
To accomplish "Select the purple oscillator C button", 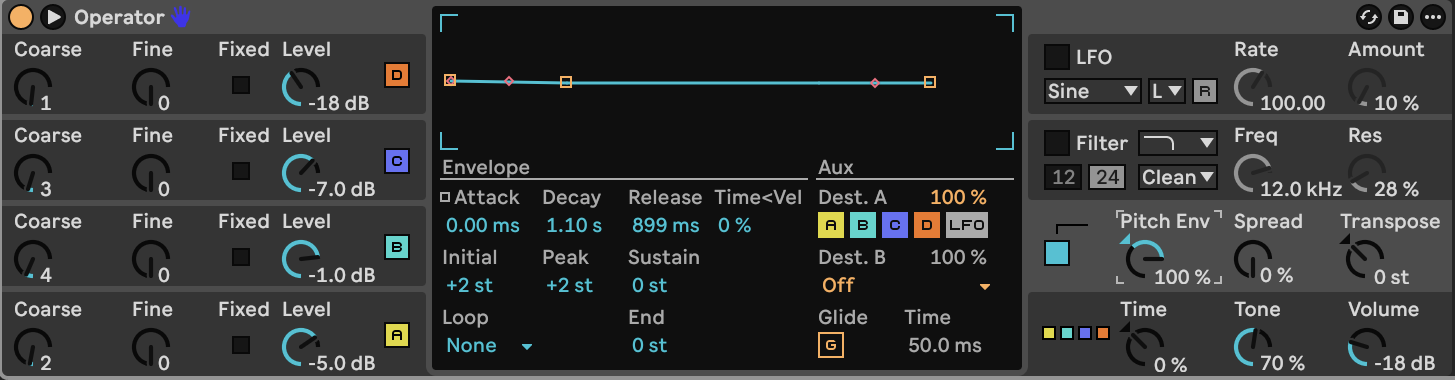I will pos(397,161).
